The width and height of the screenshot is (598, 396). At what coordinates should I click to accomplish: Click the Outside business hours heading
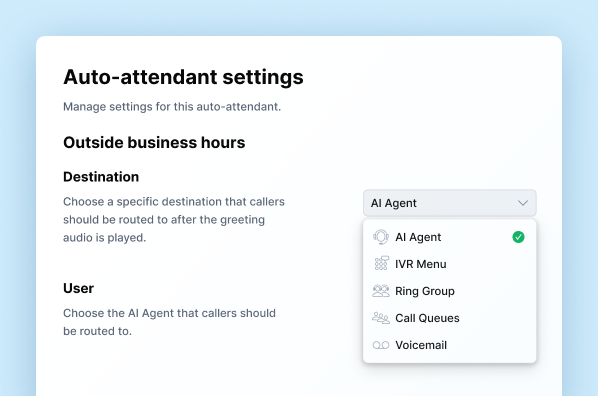154,143
